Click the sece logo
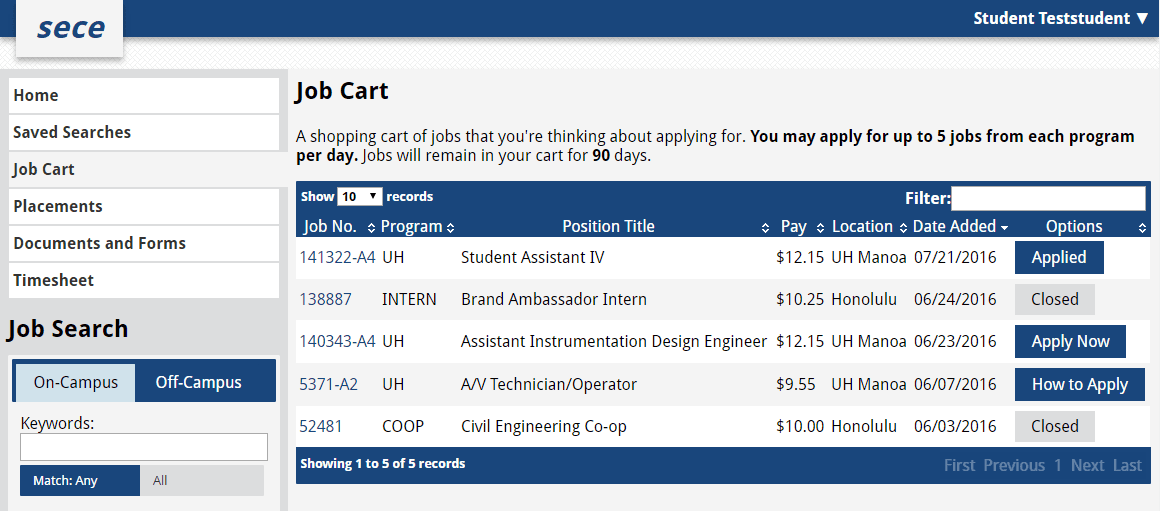This screenshot has width=1160, height=511. coord(70,28)
